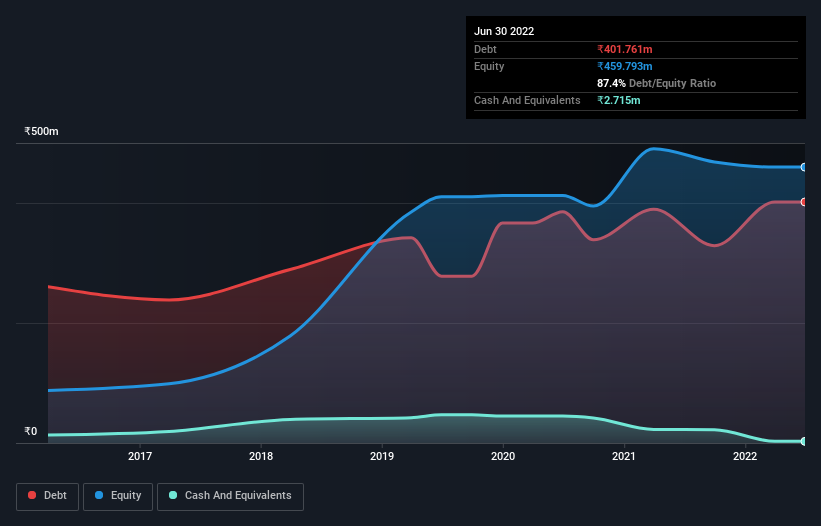
Task: Click the red Debt dot in the legend
Action: click(x=32, y=495)
